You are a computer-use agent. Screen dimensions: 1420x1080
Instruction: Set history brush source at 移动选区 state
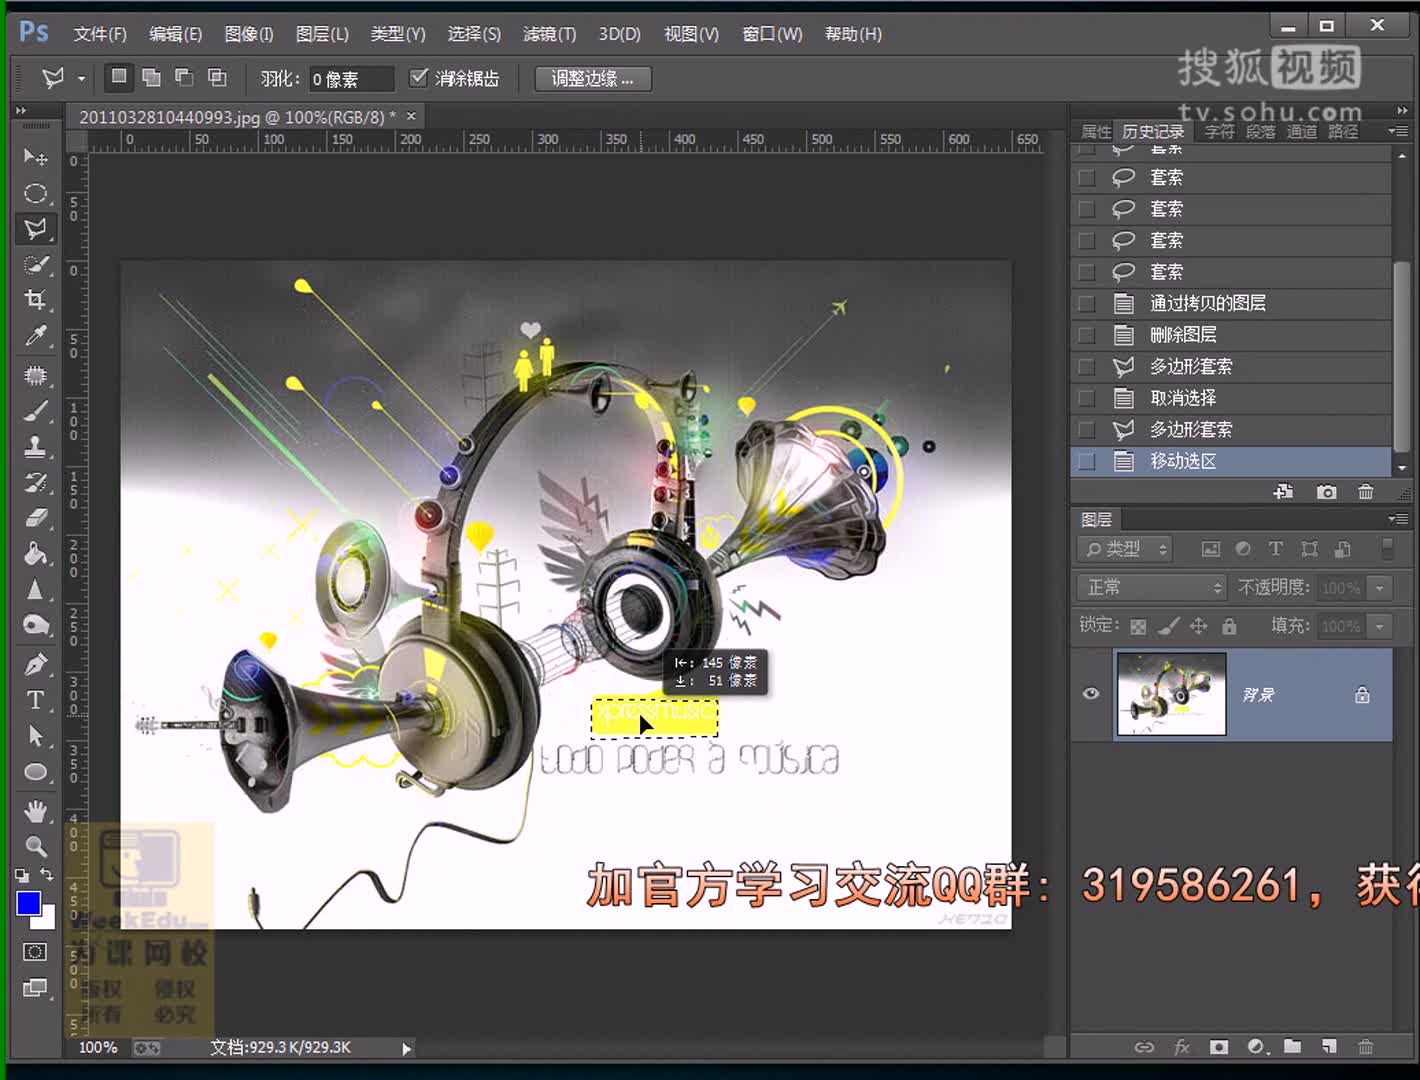click(1087, 461)
